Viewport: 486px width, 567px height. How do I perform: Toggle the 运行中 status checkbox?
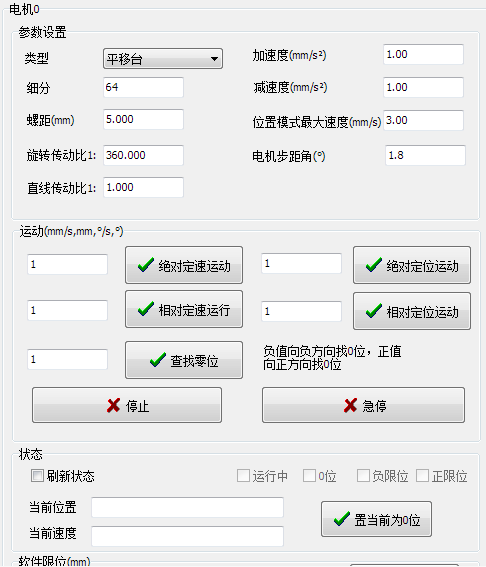[x=243, y=476]
